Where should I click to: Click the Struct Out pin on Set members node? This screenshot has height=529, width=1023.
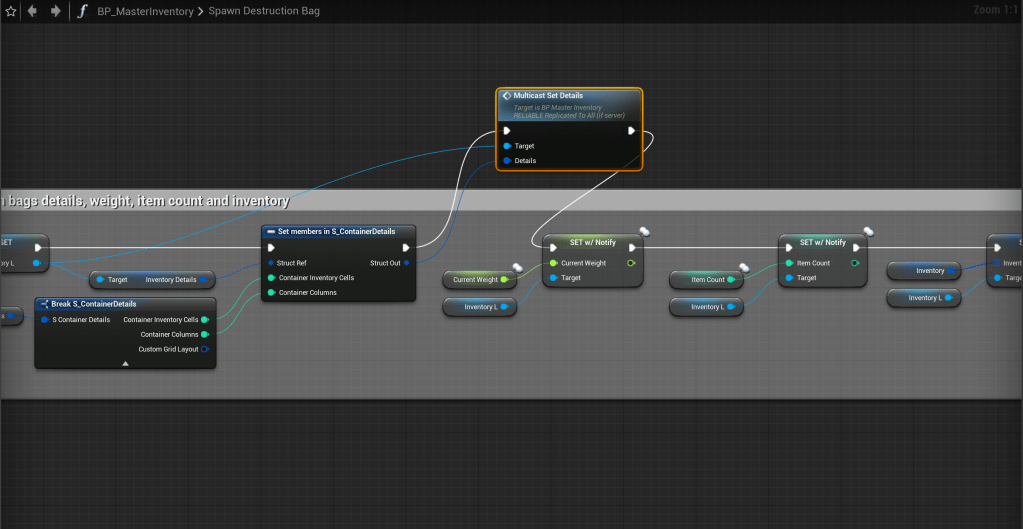pos(405,263)
